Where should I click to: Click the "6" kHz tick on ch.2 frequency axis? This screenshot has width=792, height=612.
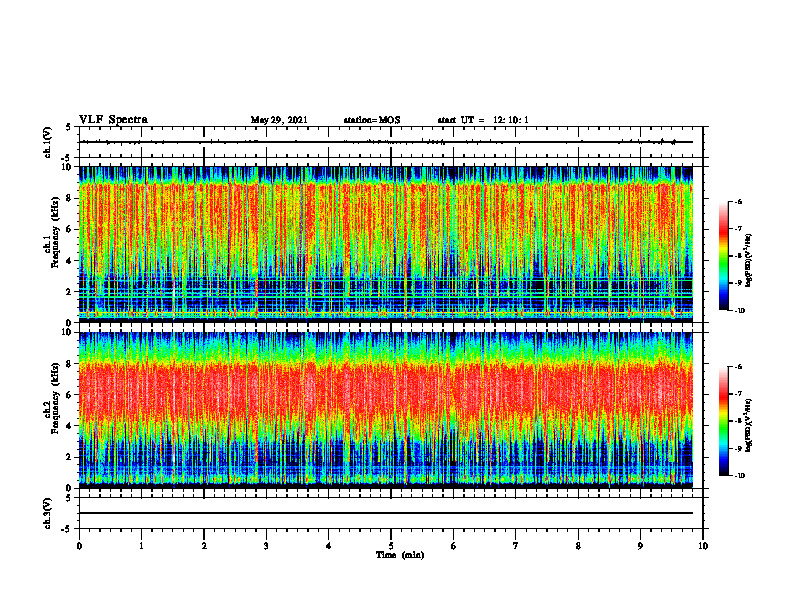coord(70,395)
